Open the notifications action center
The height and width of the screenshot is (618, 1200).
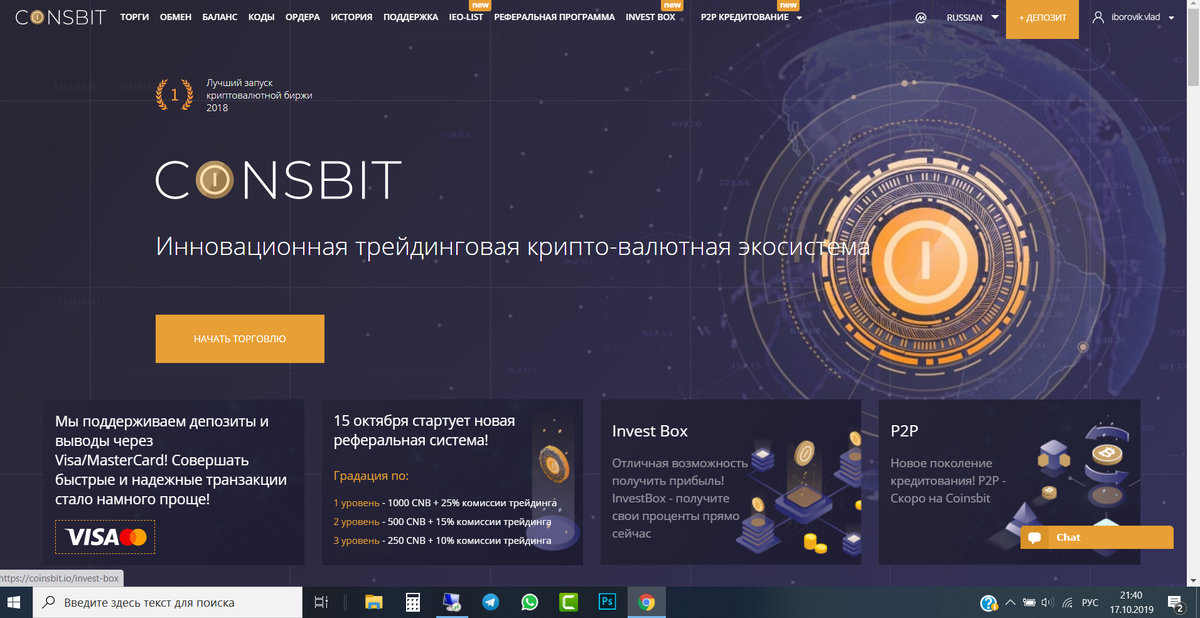[1176, 602]
